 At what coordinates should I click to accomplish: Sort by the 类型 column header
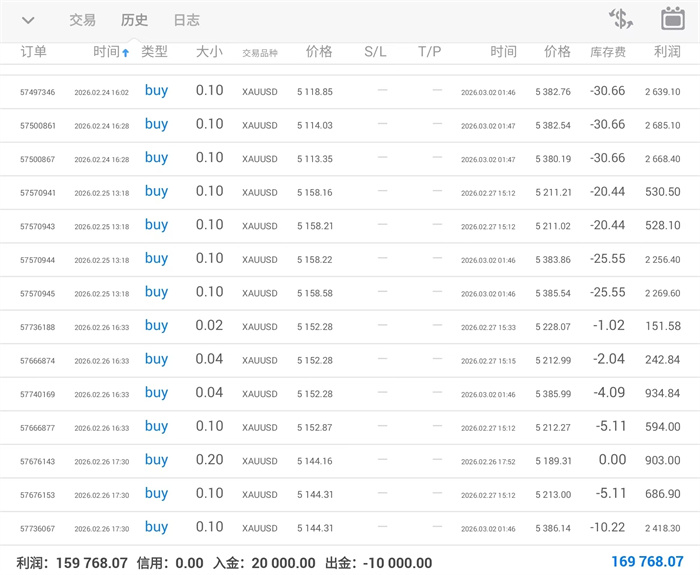155,52
